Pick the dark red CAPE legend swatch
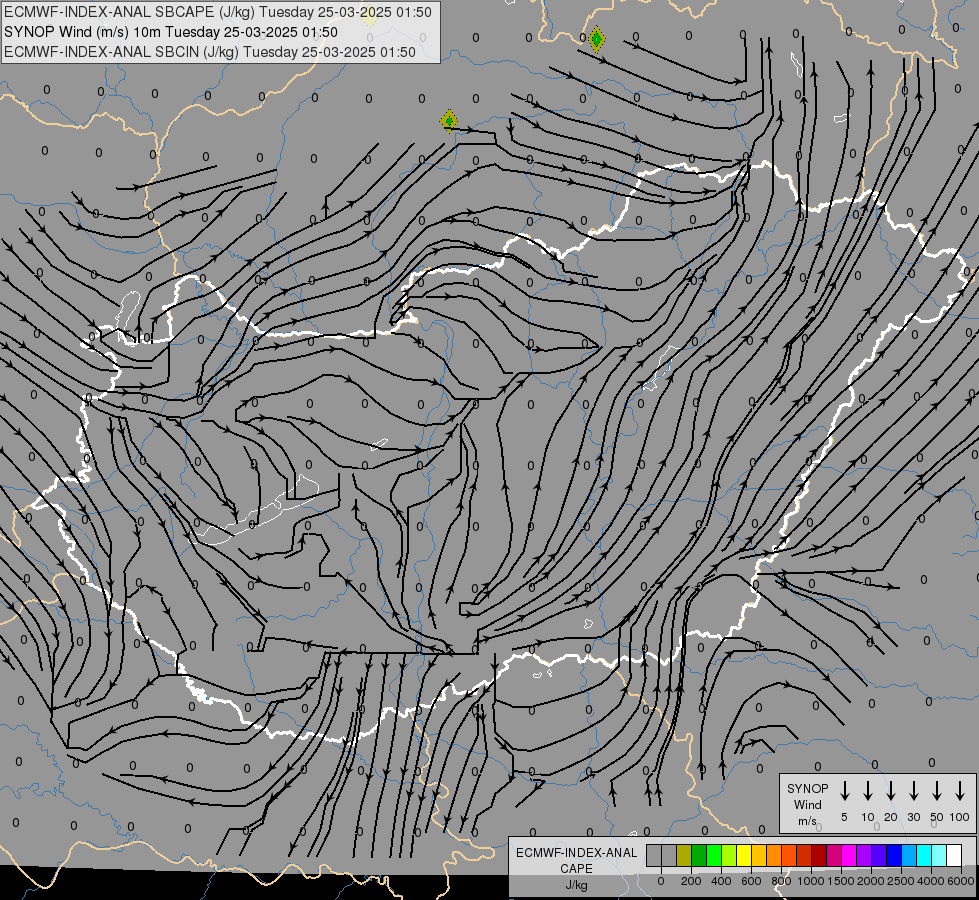979x900 pixels. [x=819, y=855]
